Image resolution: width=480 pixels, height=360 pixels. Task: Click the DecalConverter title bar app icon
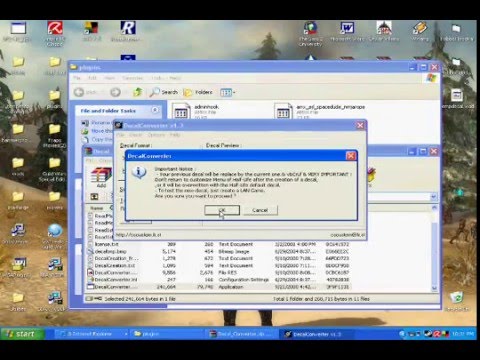[x=118, y=125]
